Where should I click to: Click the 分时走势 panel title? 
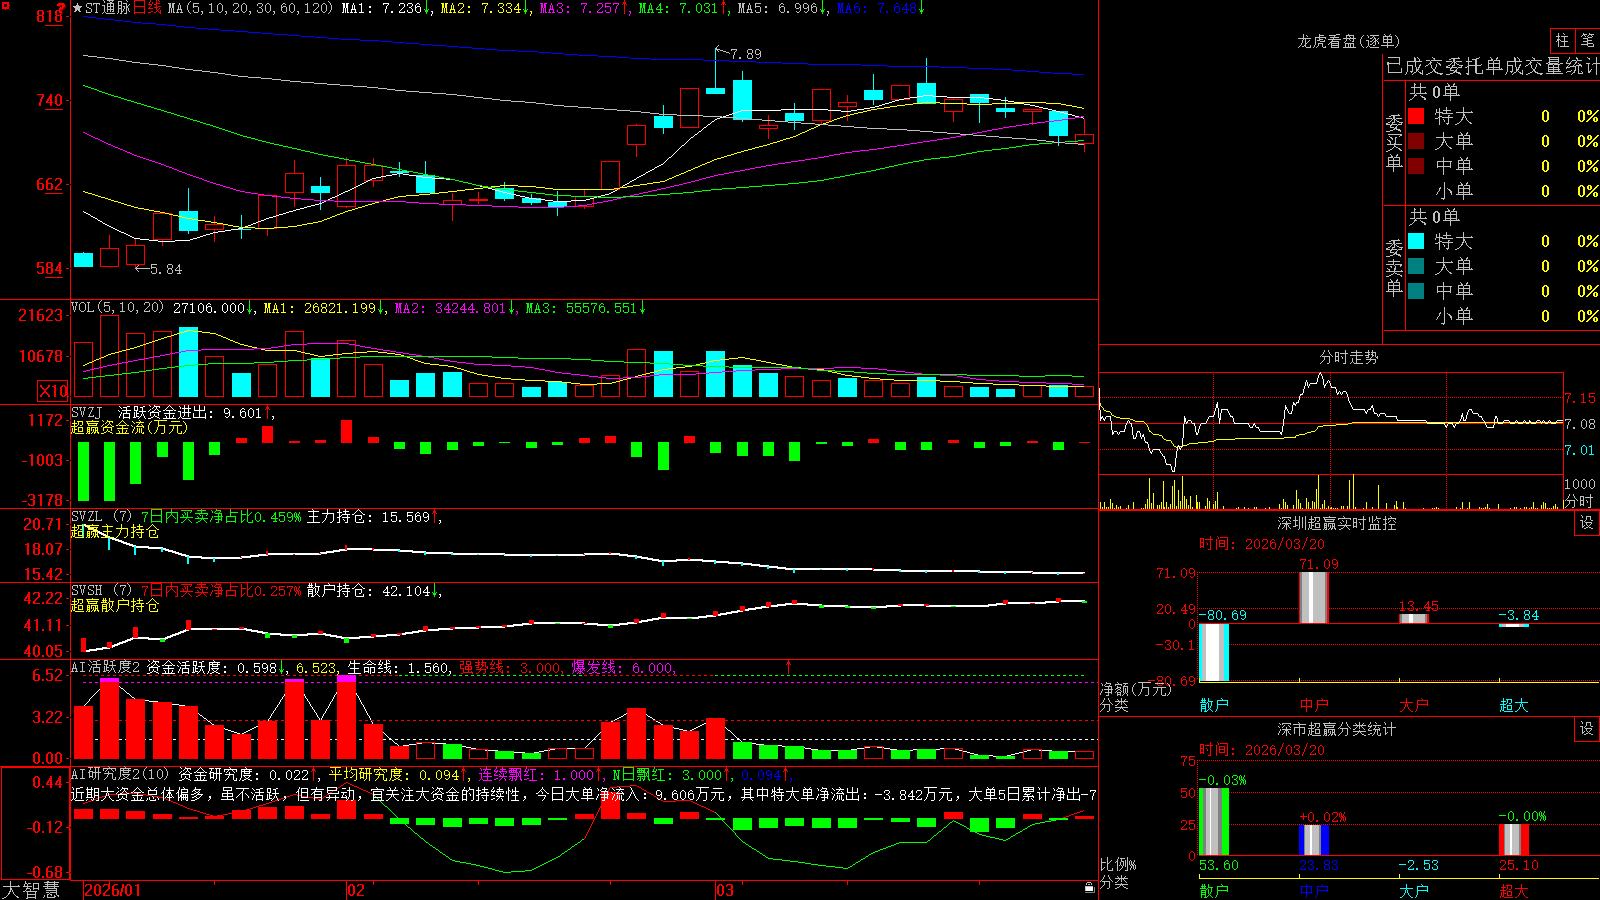coord(1349,357)
